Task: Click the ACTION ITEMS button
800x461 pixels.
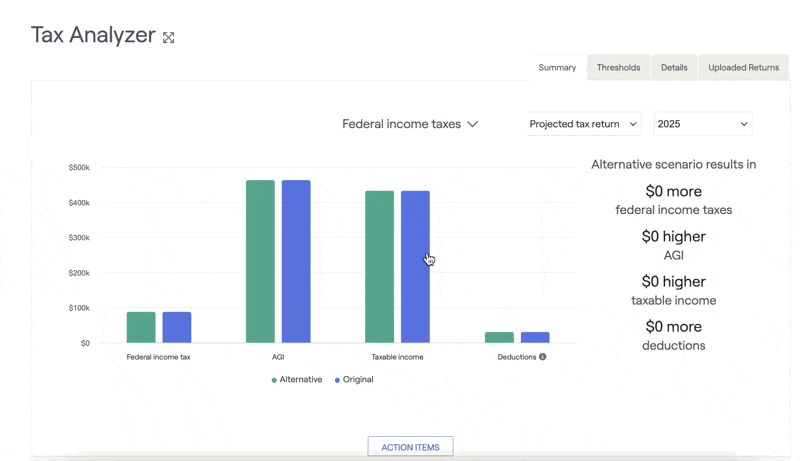Action: [410, 447]
